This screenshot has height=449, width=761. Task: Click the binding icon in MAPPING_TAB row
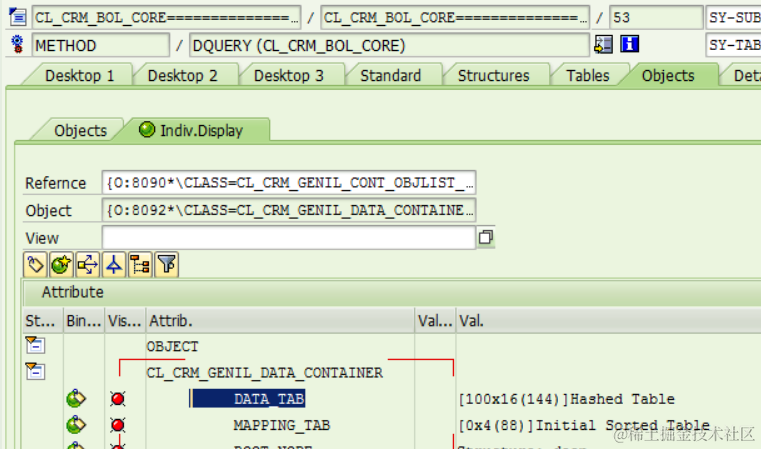tap(76, 425)
